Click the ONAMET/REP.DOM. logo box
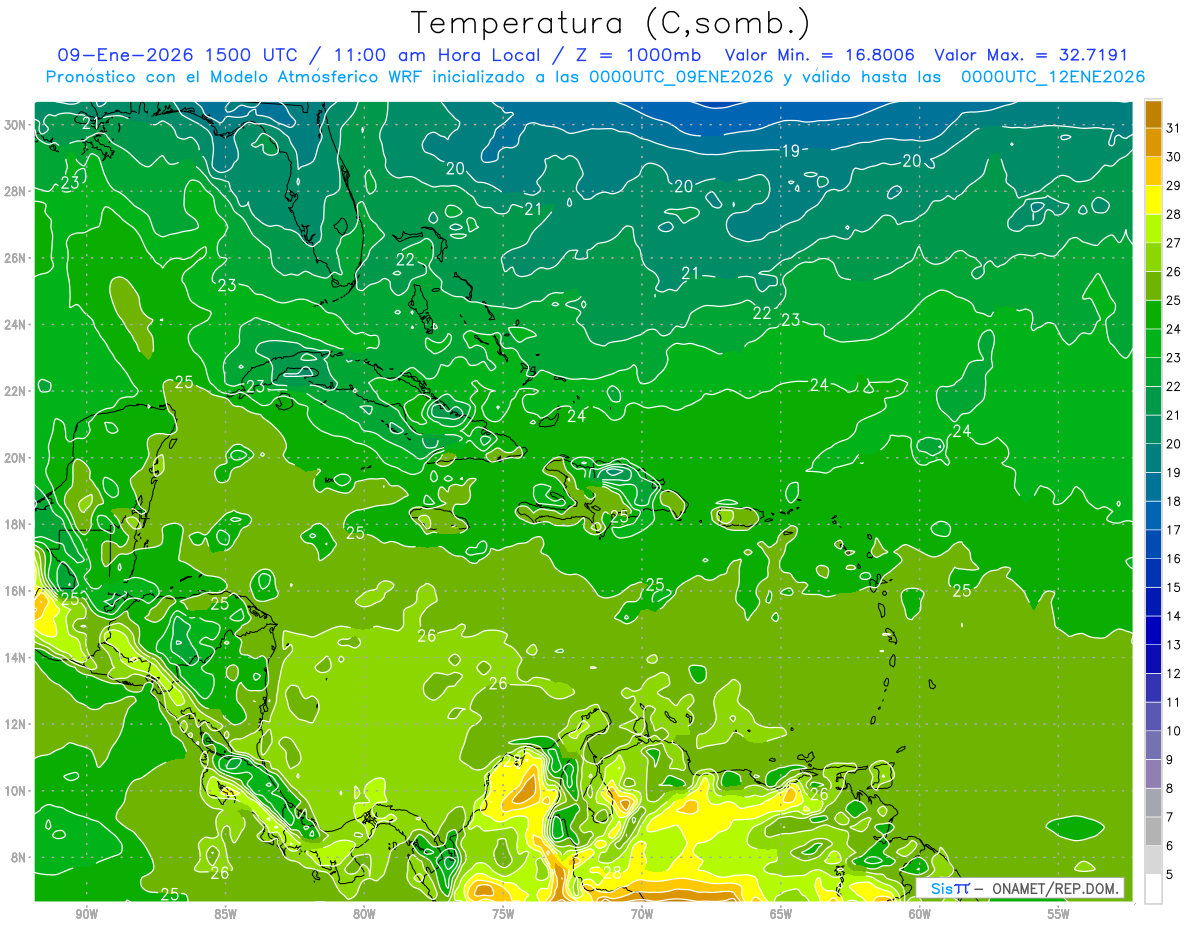The image size is (1200, 927). 1020,888
